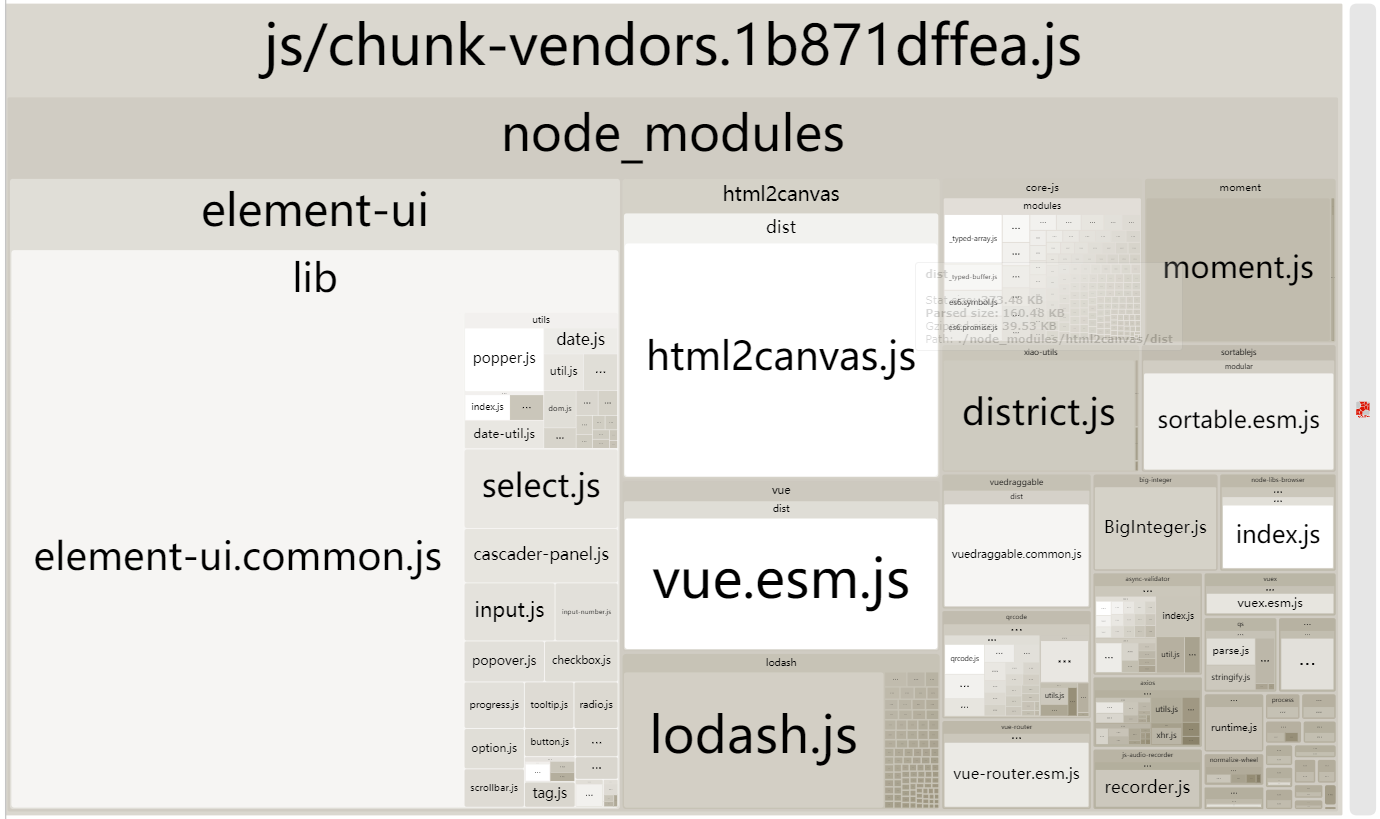Viewport: 1380px width, 819px height.
Task: Select utils.js in the axios package
Action: (1166, 710)
